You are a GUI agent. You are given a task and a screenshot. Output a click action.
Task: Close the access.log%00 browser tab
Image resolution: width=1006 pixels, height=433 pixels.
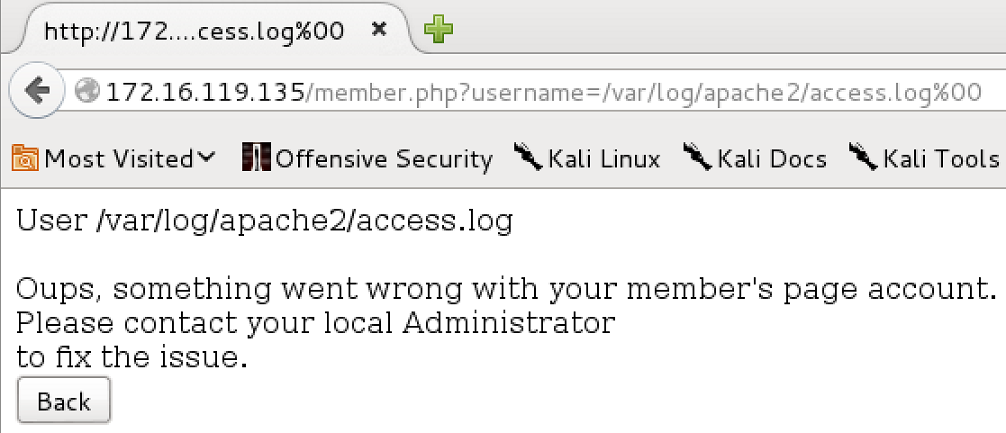coord(379,30)
